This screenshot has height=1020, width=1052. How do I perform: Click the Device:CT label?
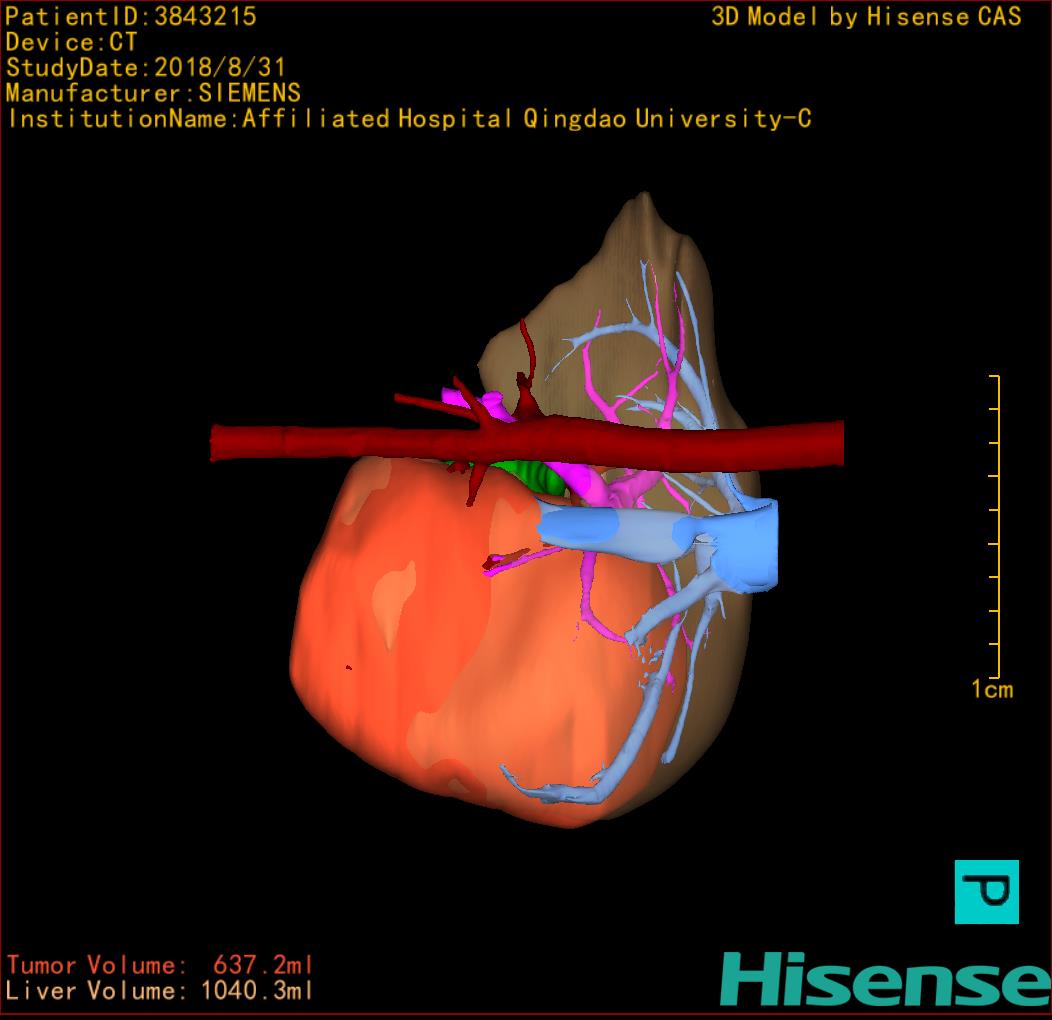[x=71, y=42]
